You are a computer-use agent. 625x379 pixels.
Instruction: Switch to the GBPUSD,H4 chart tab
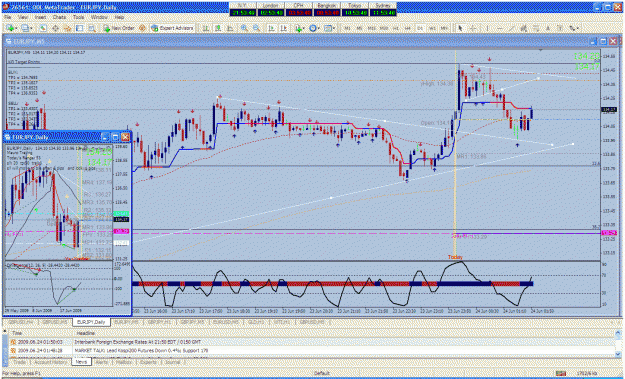click(22, 322)
